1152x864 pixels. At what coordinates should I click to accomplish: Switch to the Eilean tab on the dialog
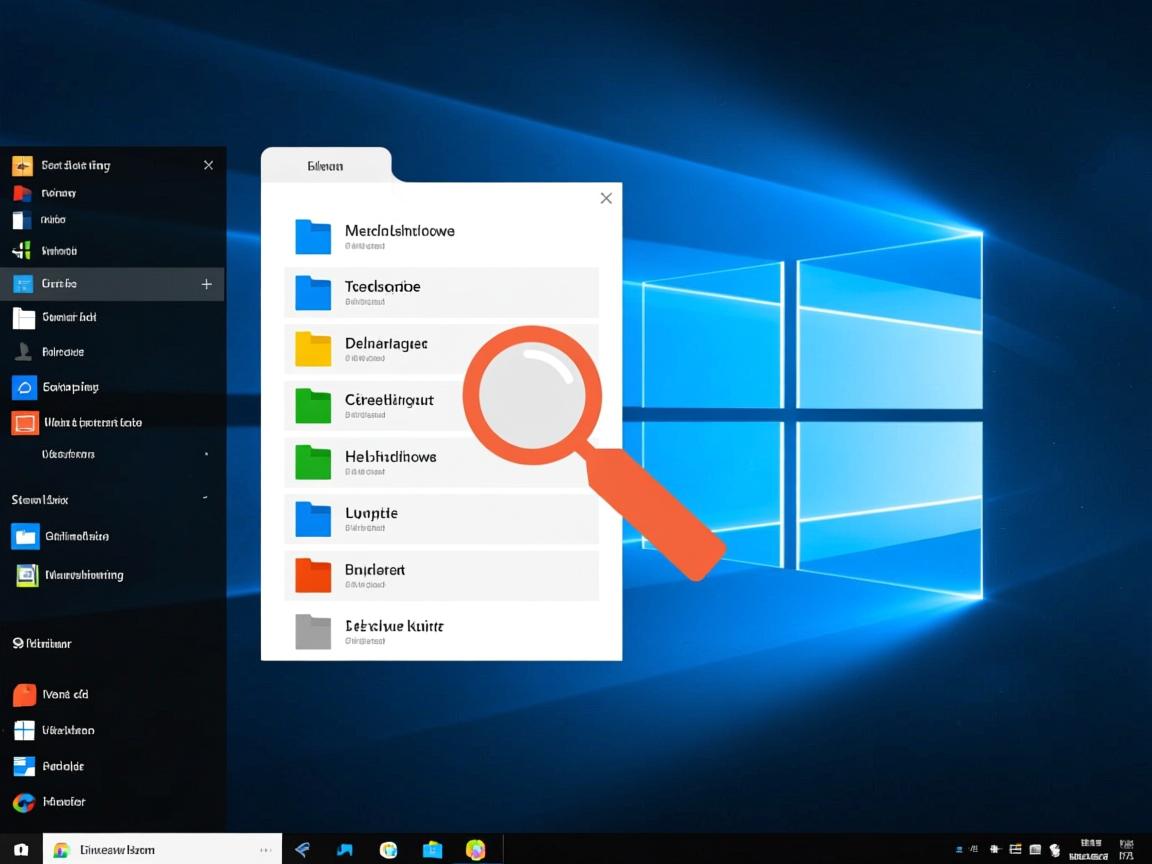coord(325,164)
